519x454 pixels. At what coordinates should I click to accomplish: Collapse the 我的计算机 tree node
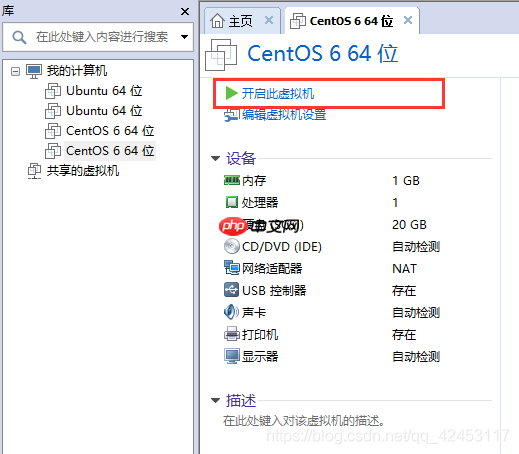coord(15,71)
